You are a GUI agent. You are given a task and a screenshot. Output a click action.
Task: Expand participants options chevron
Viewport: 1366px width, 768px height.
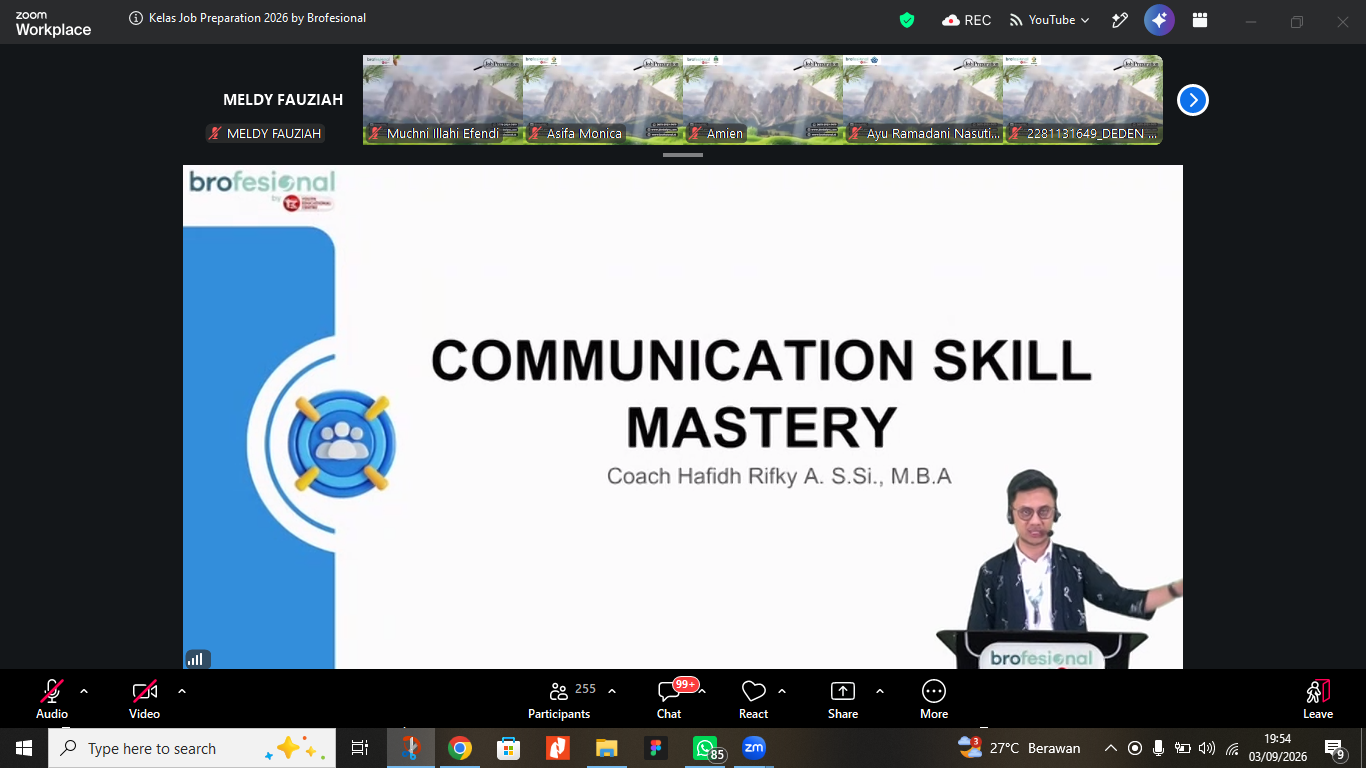(x=612, y=691)
